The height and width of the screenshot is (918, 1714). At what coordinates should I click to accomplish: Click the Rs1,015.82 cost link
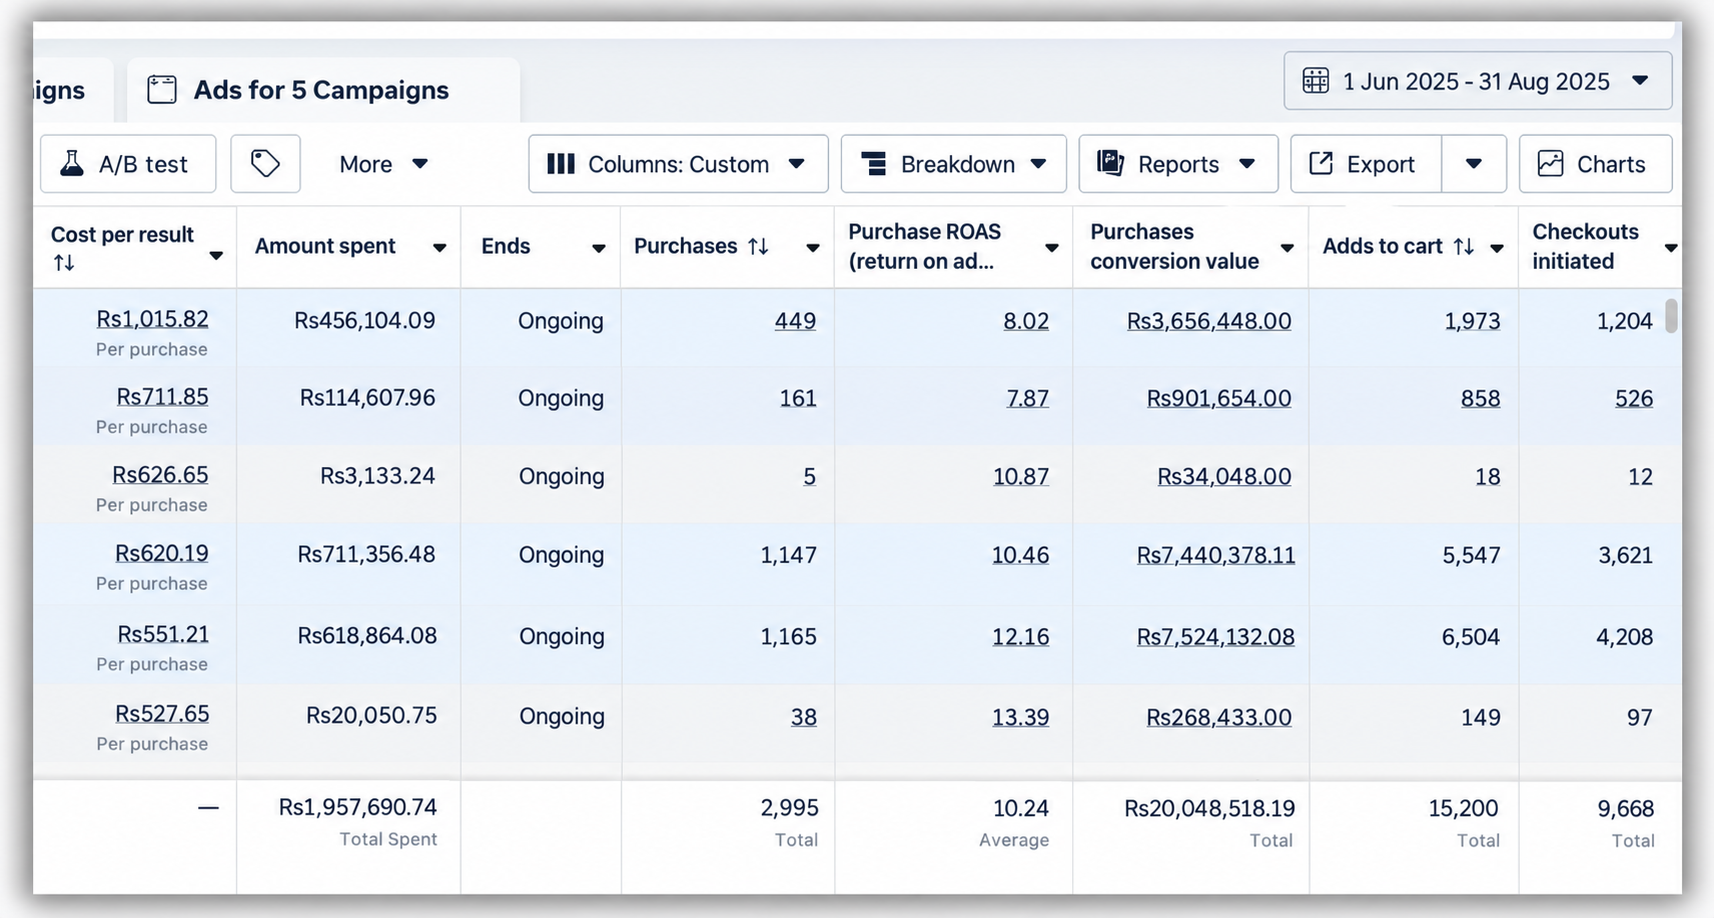(x=152, y=319)
